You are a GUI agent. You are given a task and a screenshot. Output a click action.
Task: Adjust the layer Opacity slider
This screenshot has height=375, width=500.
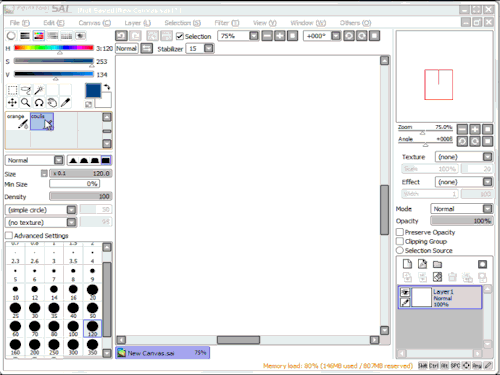coord(462,221)
